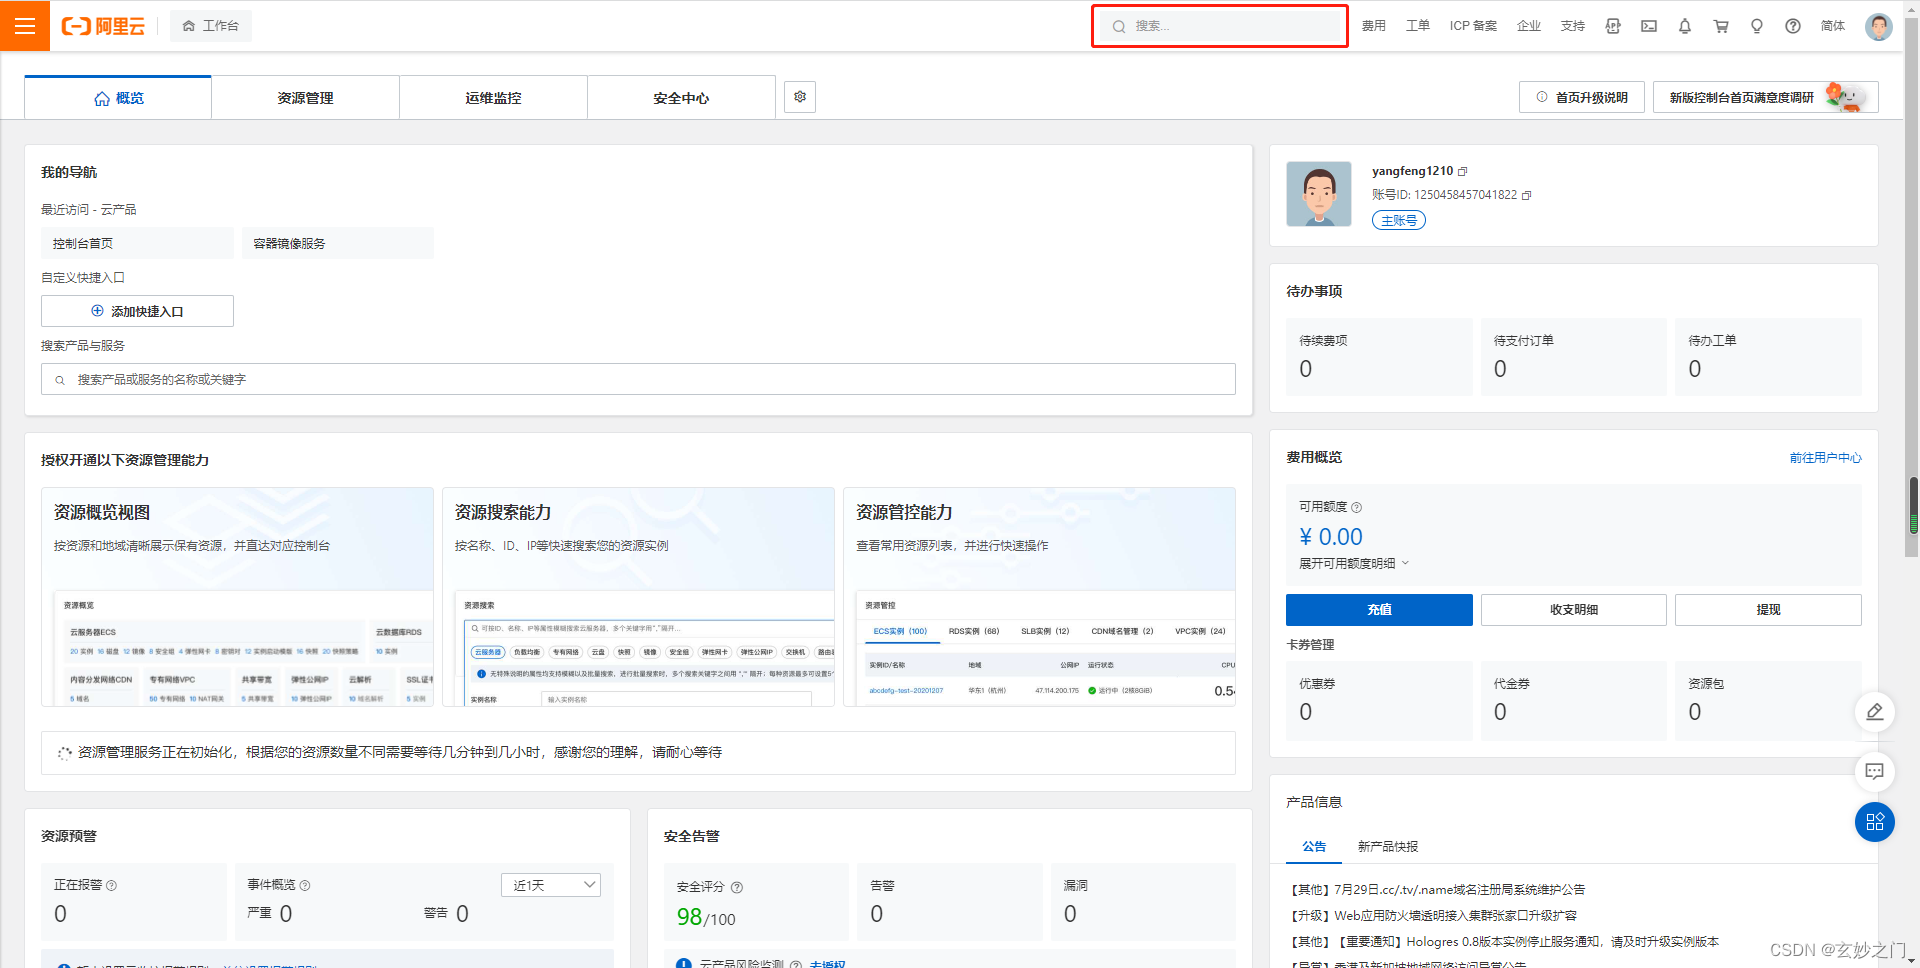Open 工单 menu in top bar
Screen dimensions: 1920x968
1418,26
